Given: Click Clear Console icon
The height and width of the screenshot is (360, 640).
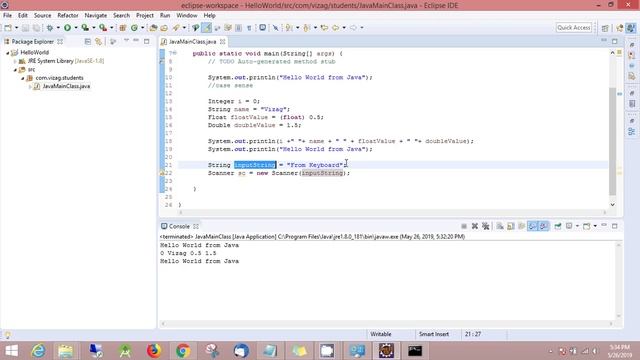Looking at the screenshot, I should click(500, 226).
